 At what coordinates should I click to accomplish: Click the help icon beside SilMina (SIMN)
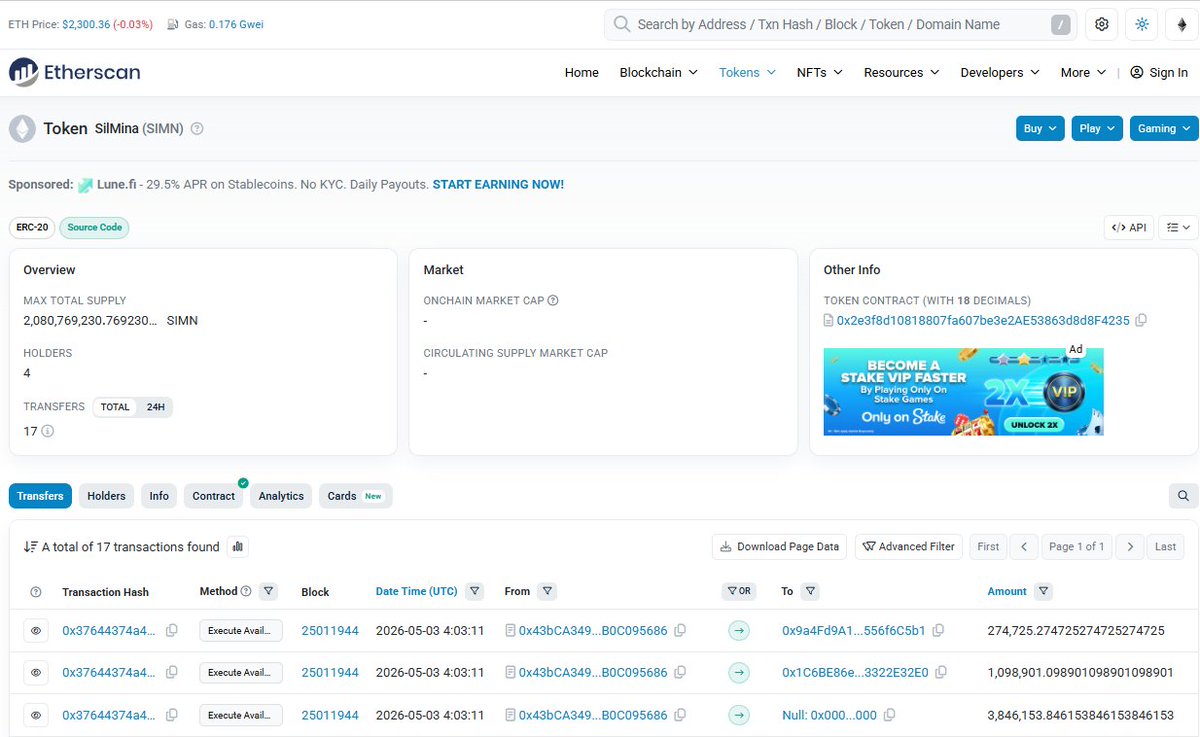[197, 129]
